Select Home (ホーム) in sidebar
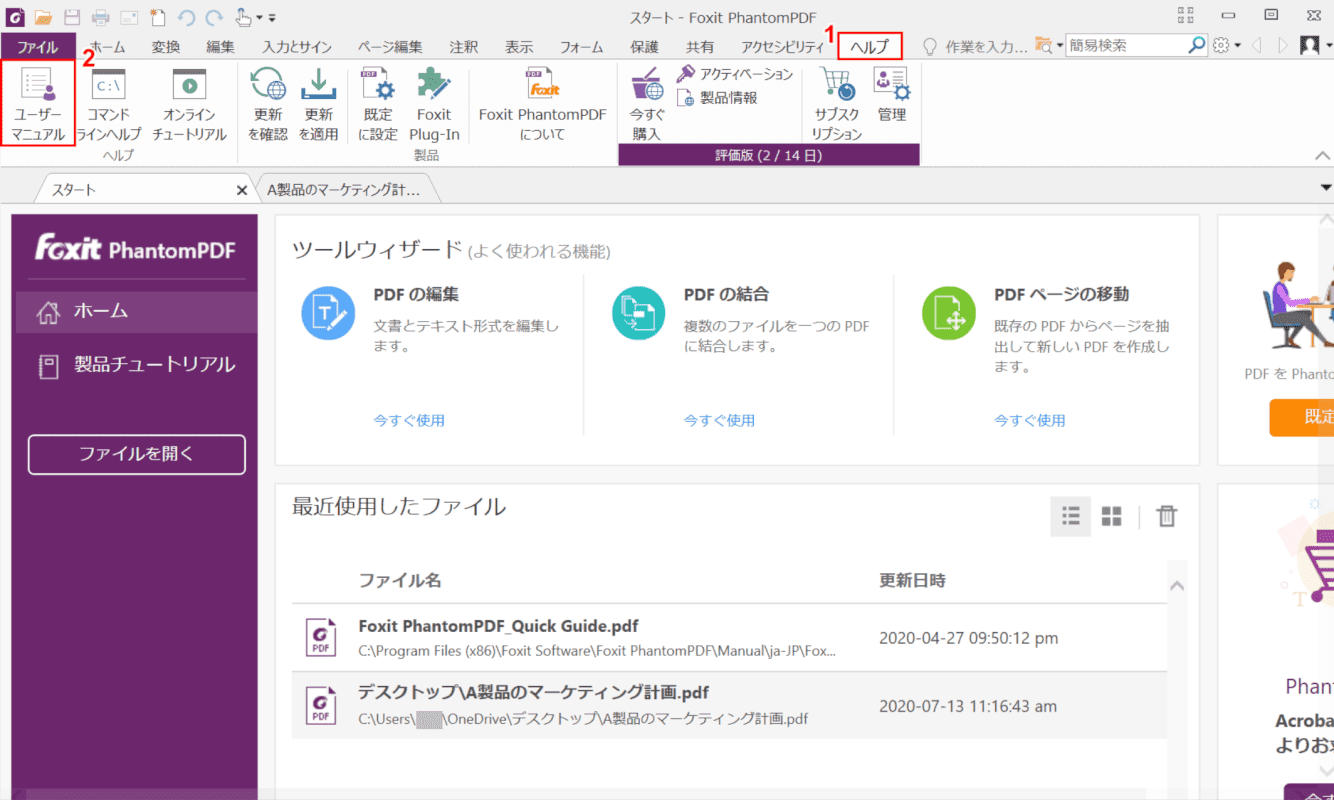 [136, 312]
